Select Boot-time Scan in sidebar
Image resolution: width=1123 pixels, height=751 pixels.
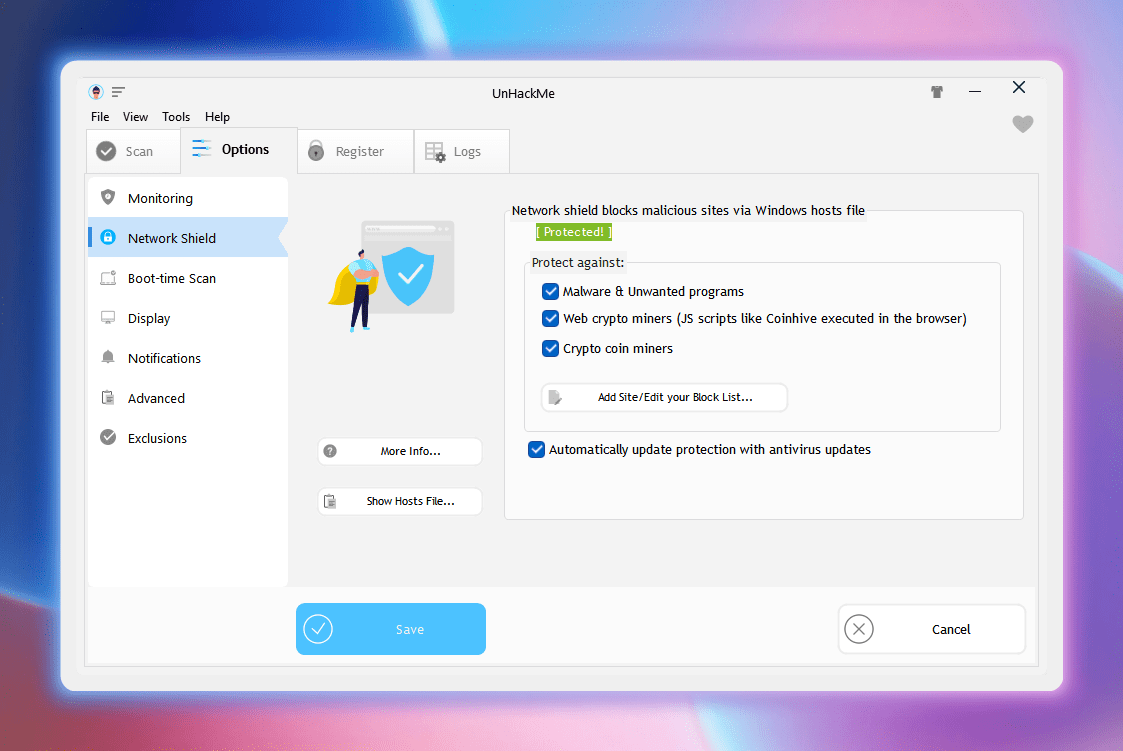tap(171, 278)
